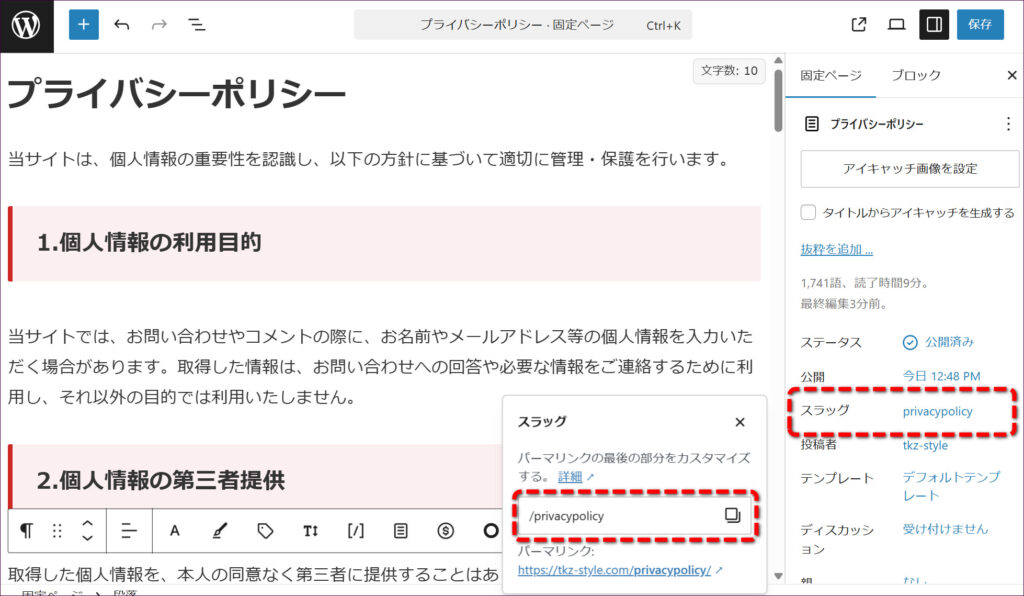Image resolution: width=1024 pixels, height=596 pixels.
Task: Click the paragraph block type icon
Action: (x=26, y=530)
